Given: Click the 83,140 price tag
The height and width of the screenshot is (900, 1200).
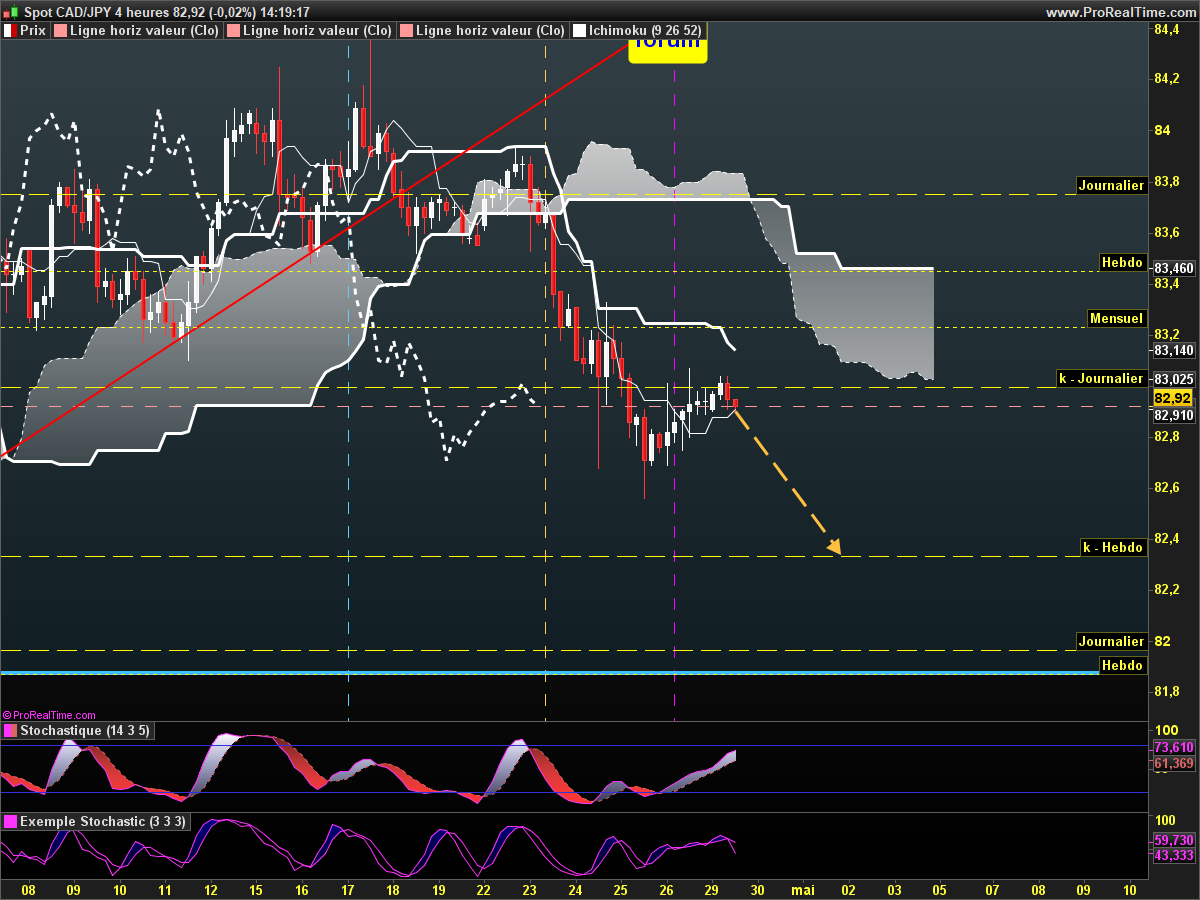Looking at the screenshot, I should point(1174,350).
